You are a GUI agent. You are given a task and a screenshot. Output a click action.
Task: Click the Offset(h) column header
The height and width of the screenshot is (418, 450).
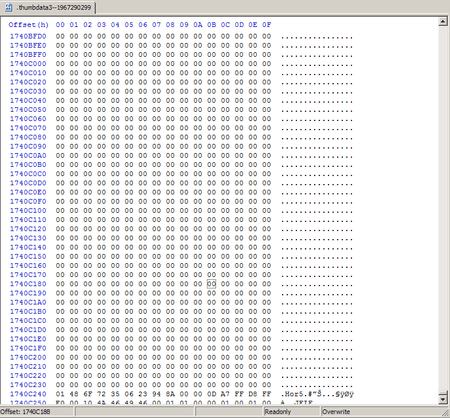click(x=29, y=25)
